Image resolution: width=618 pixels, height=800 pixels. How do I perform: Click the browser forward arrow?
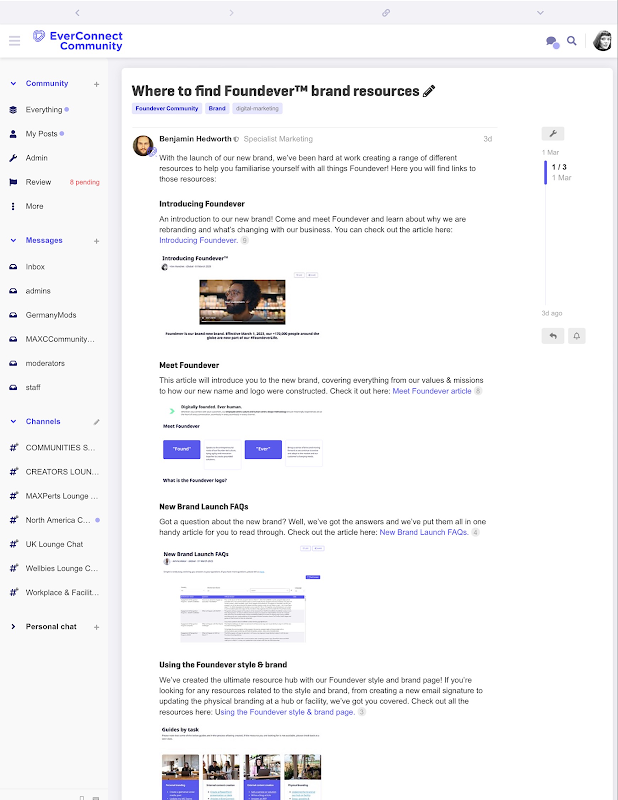[x=231, y=12]
